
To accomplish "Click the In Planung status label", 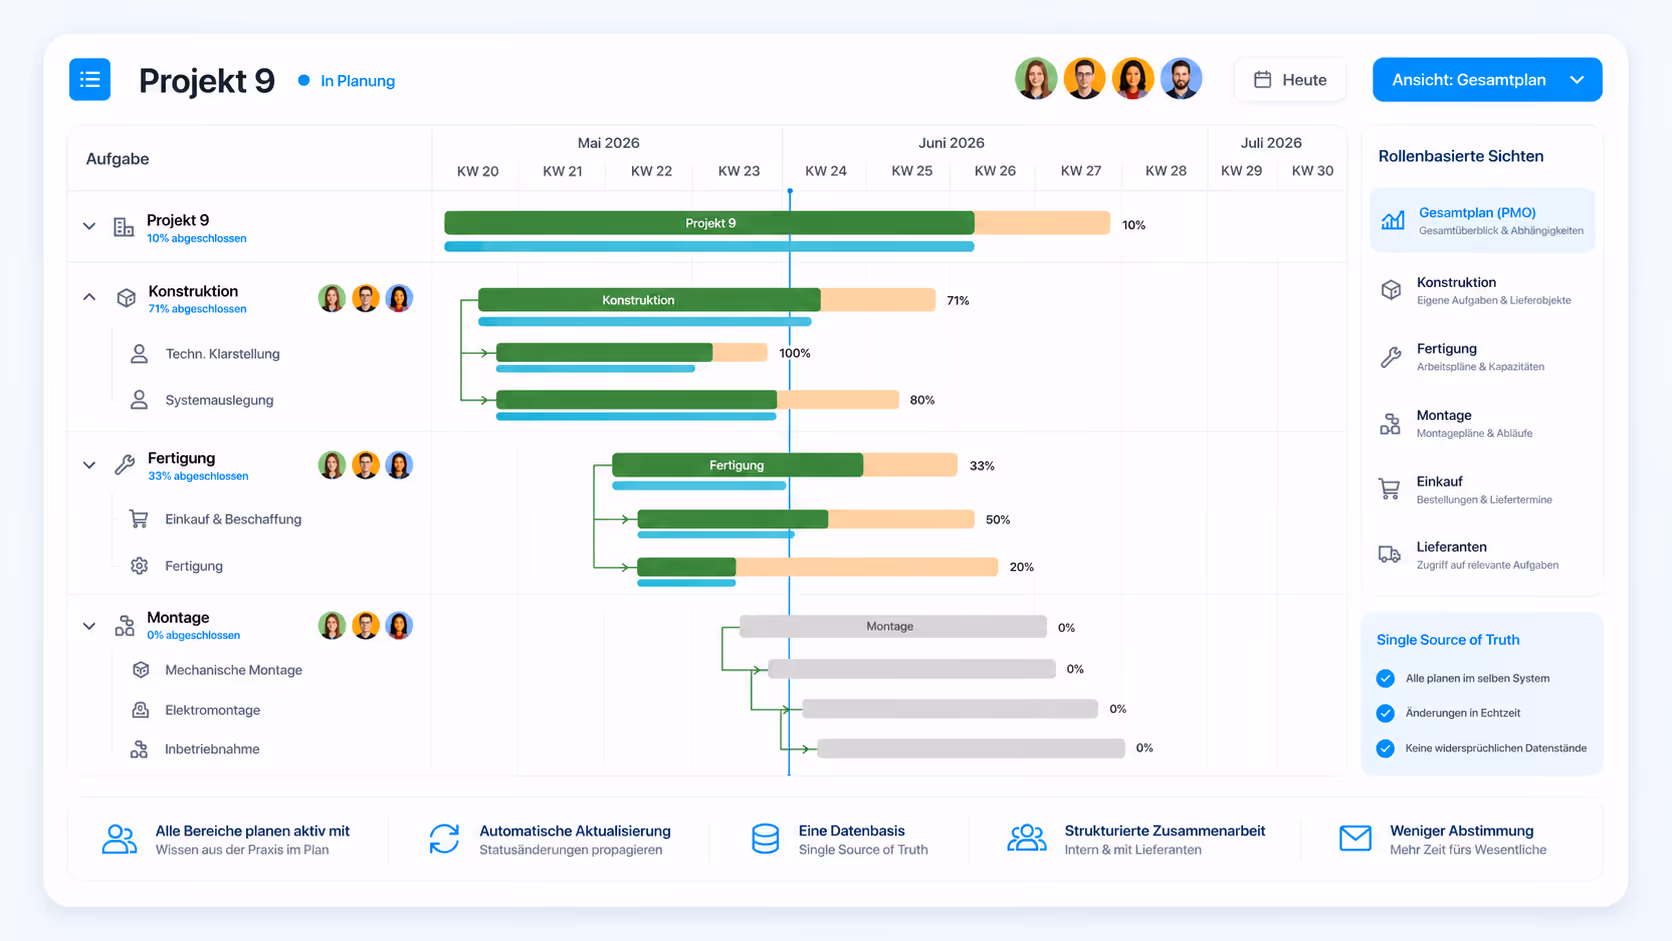I will tap(357, 81).
